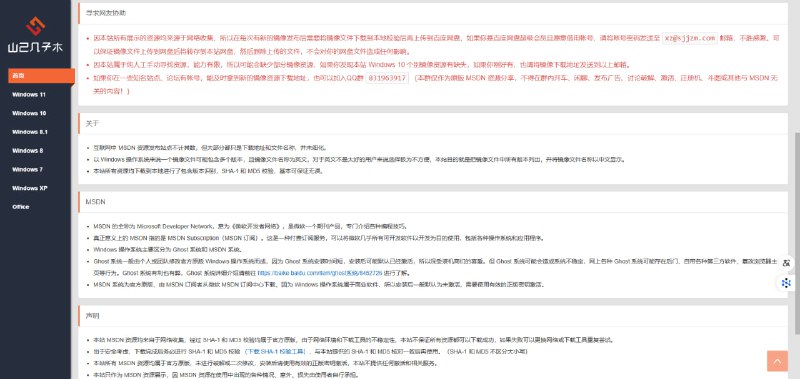Click the orange back-to-top arrow button
This screenshot has width=800, height=379.
point(777,361)
